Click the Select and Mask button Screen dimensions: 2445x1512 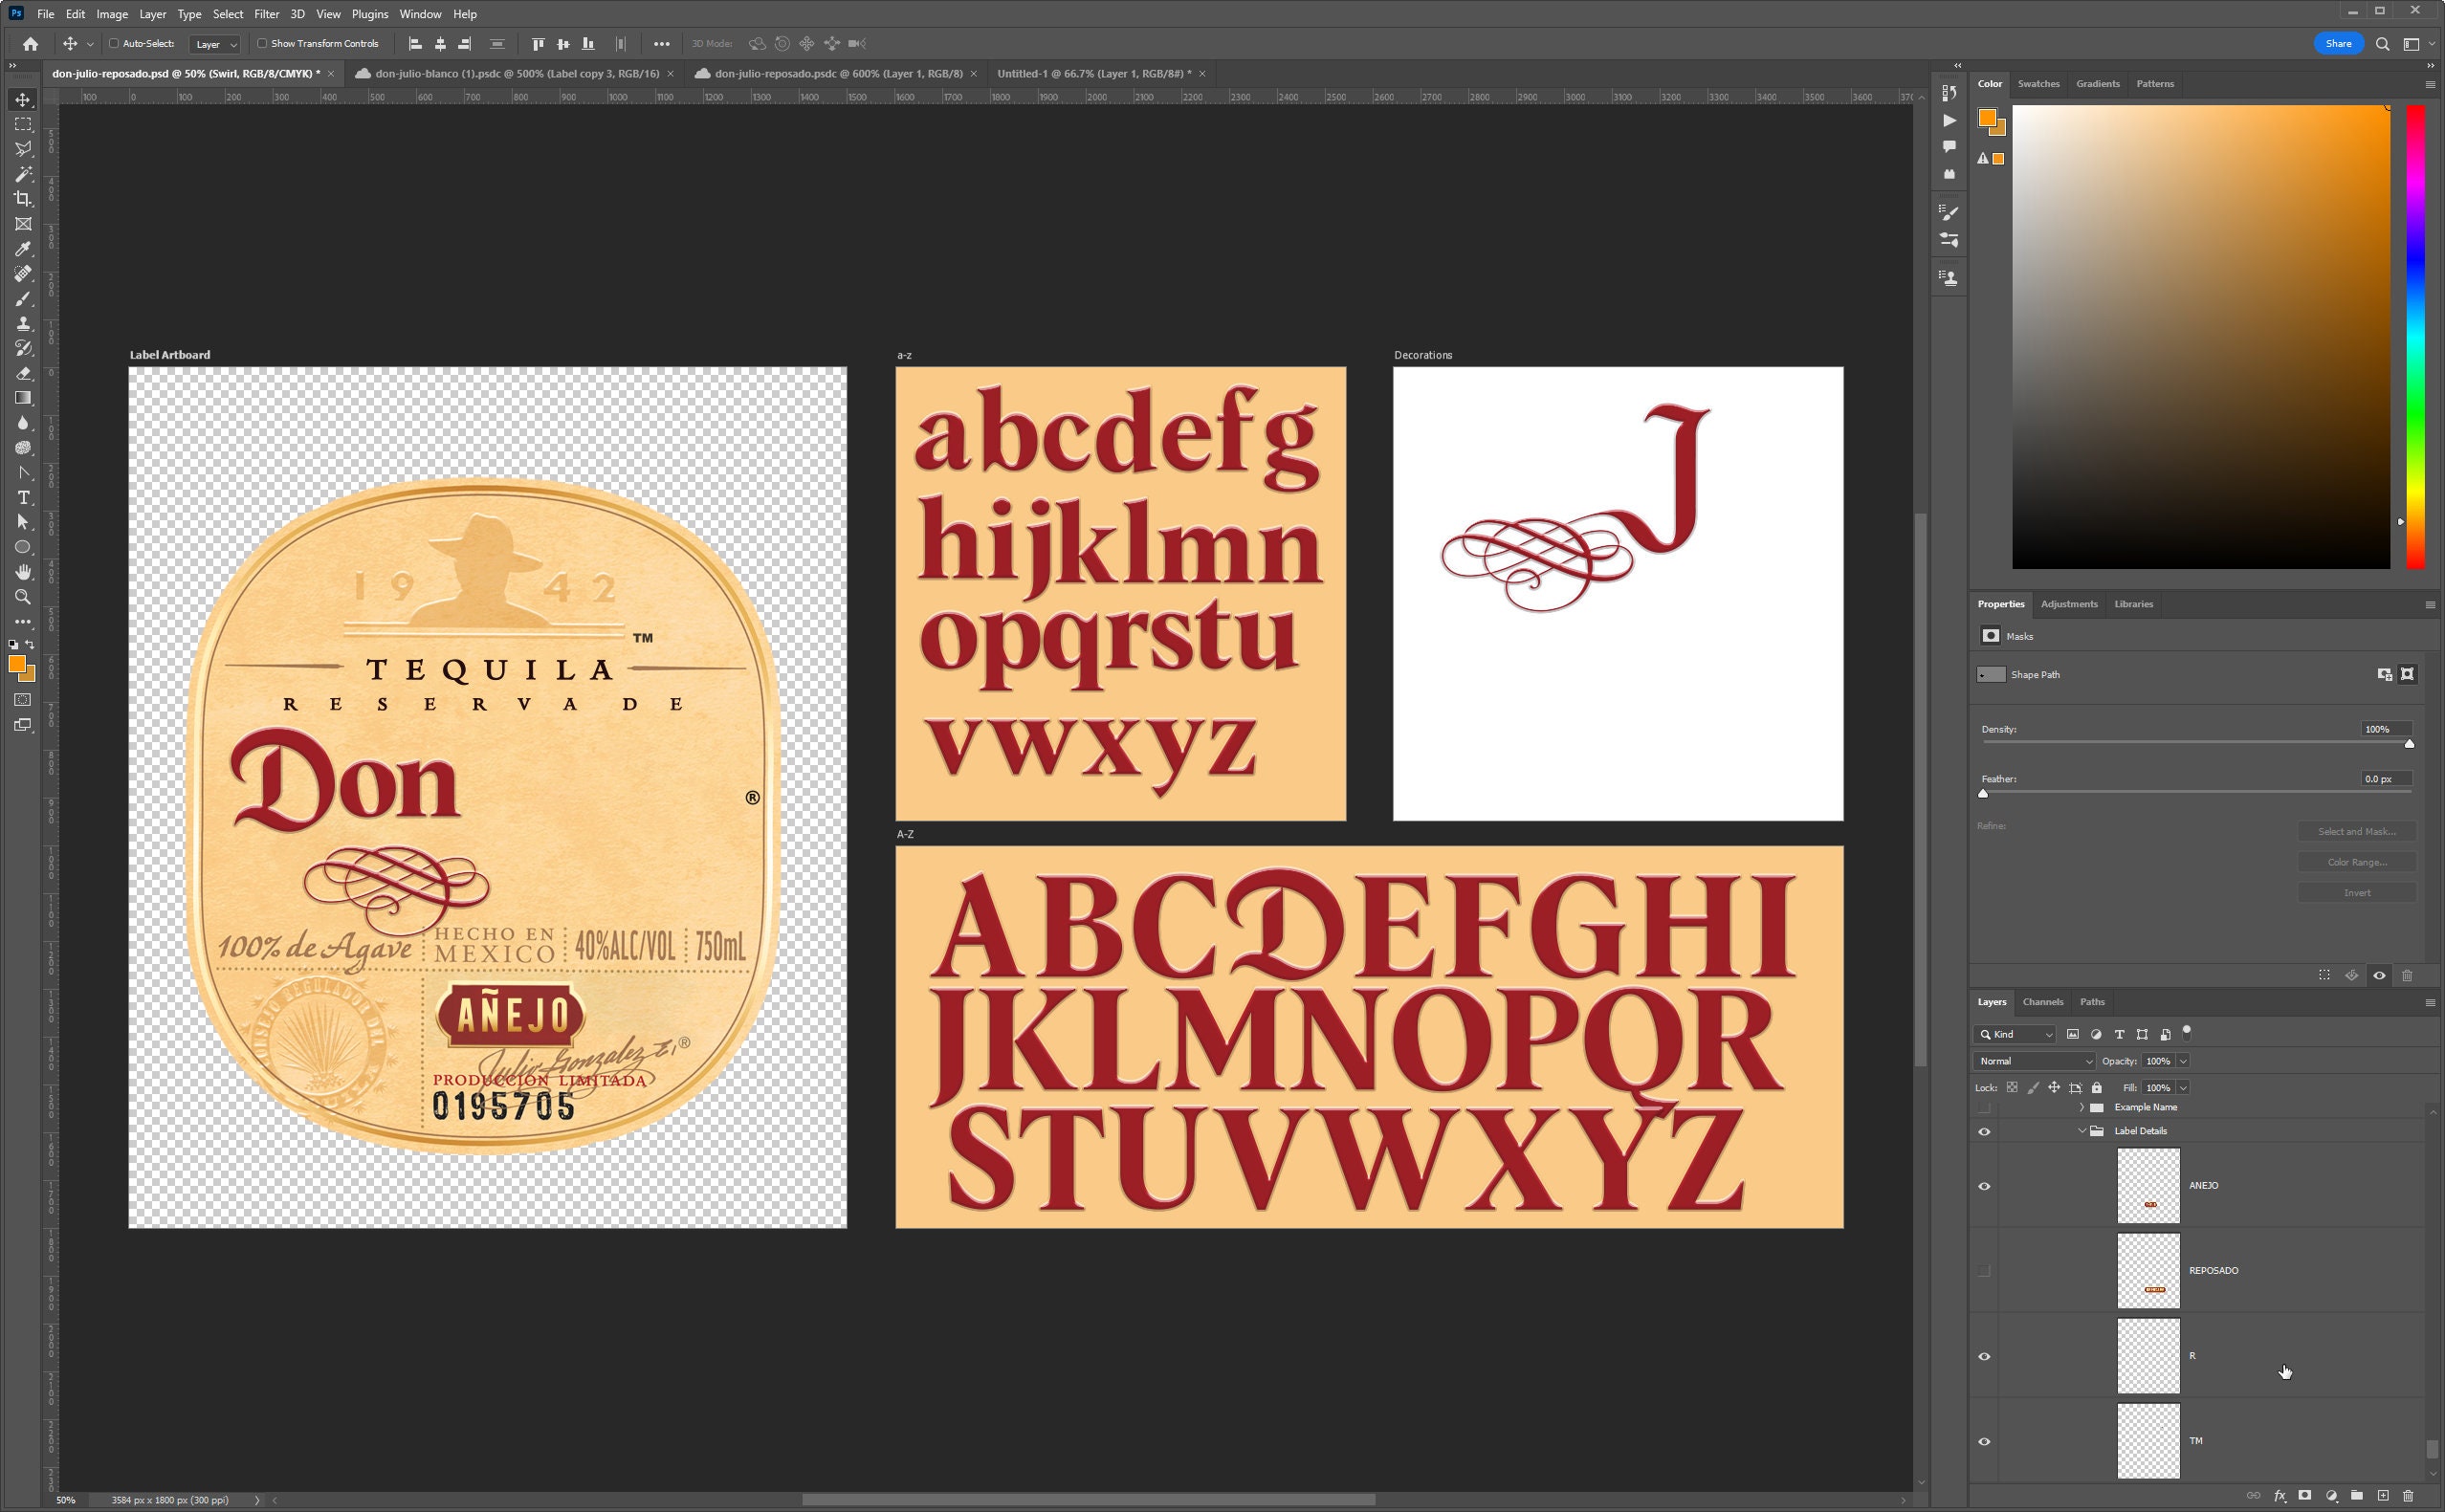click(x=2357, y=831)
